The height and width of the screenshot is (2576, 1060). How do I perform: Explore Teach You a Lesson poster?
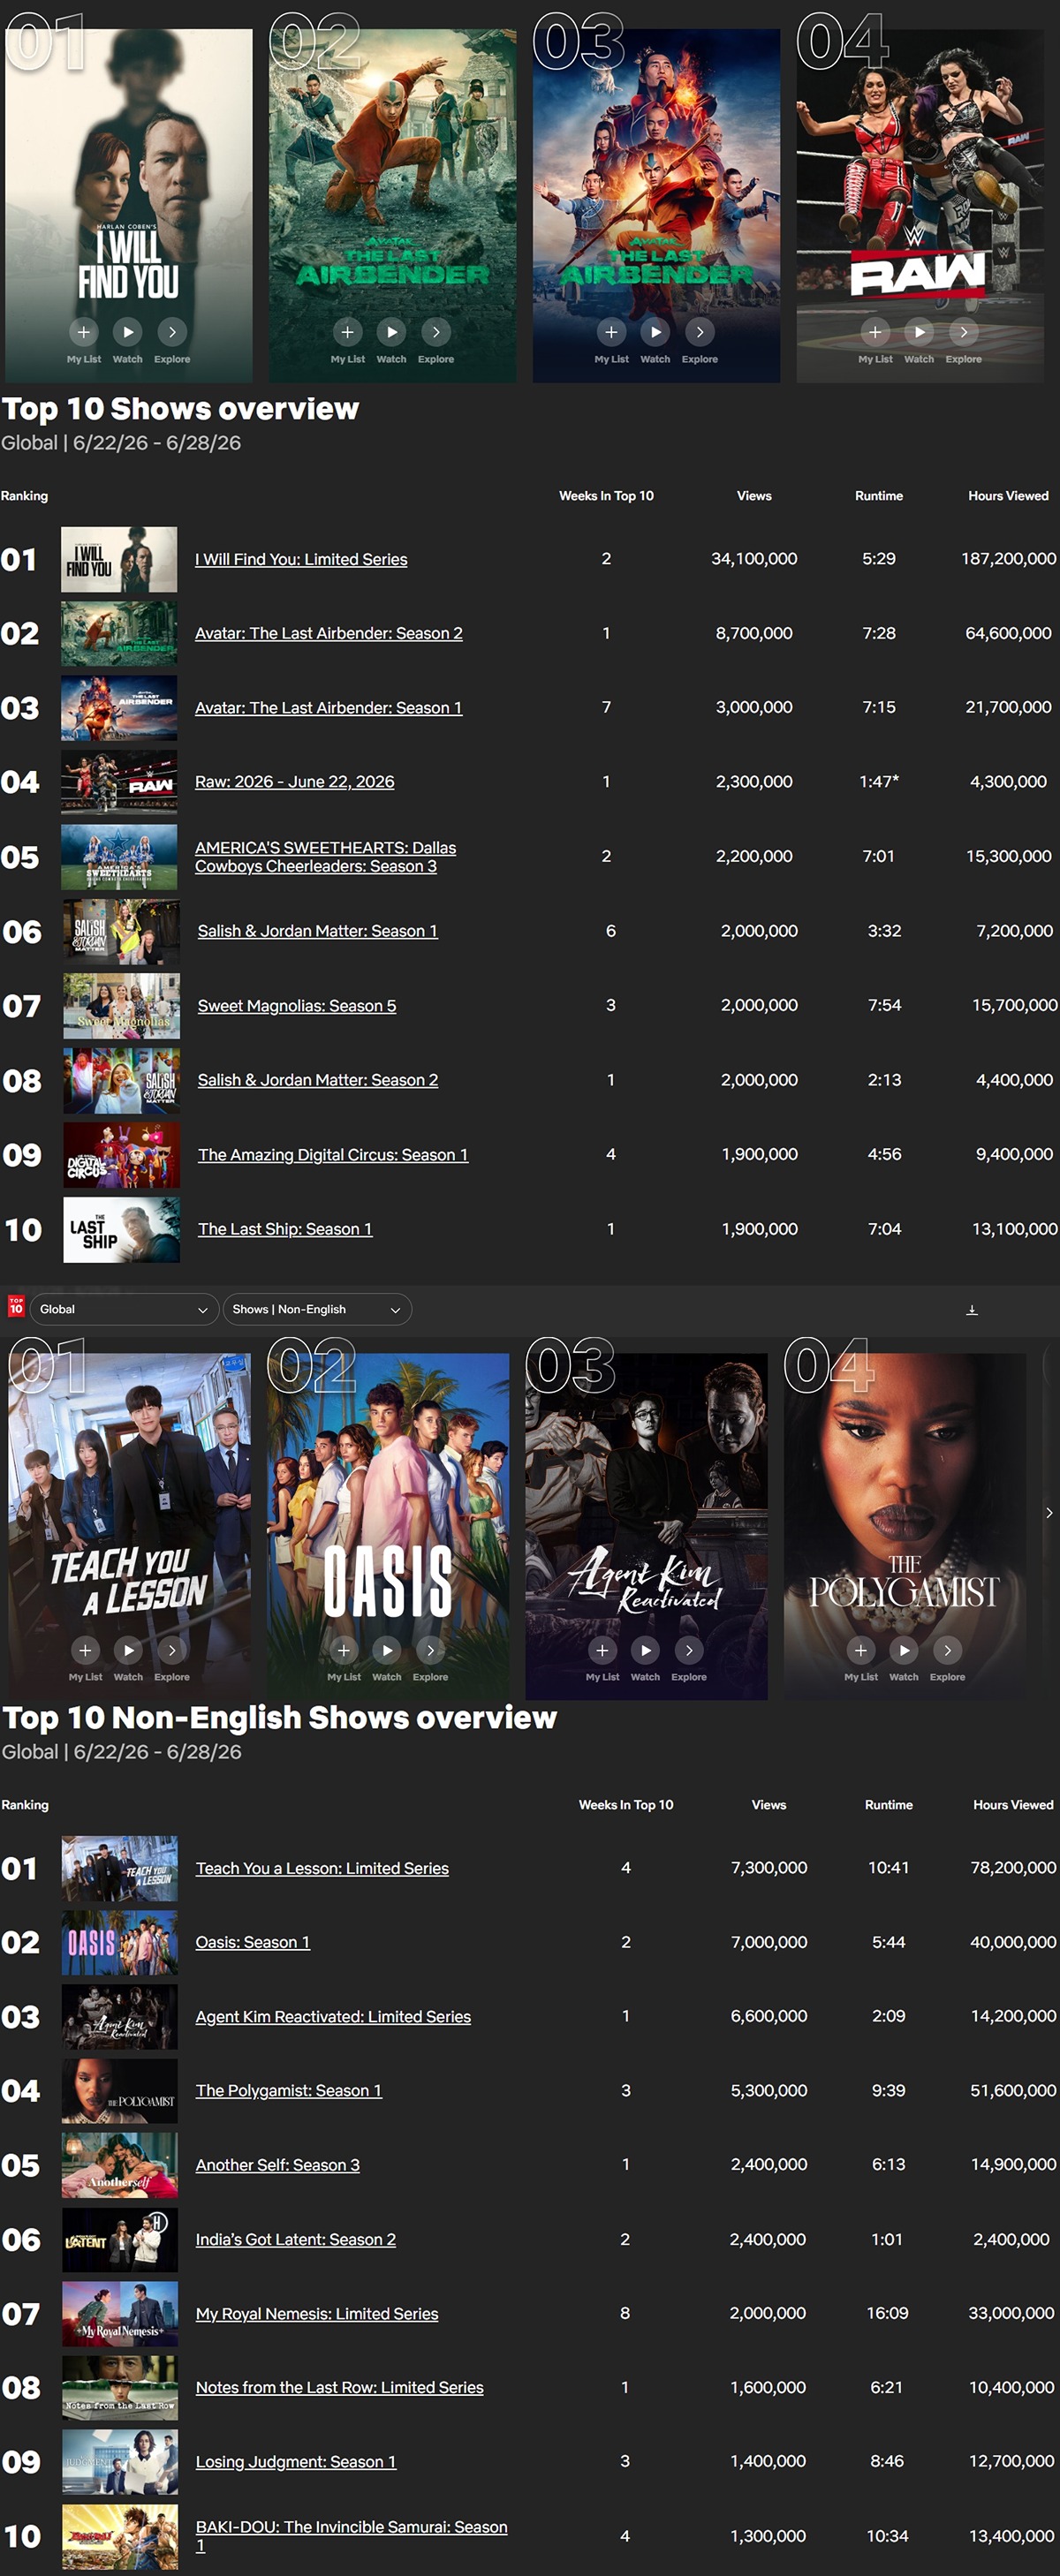click(x=172, y=1650)
